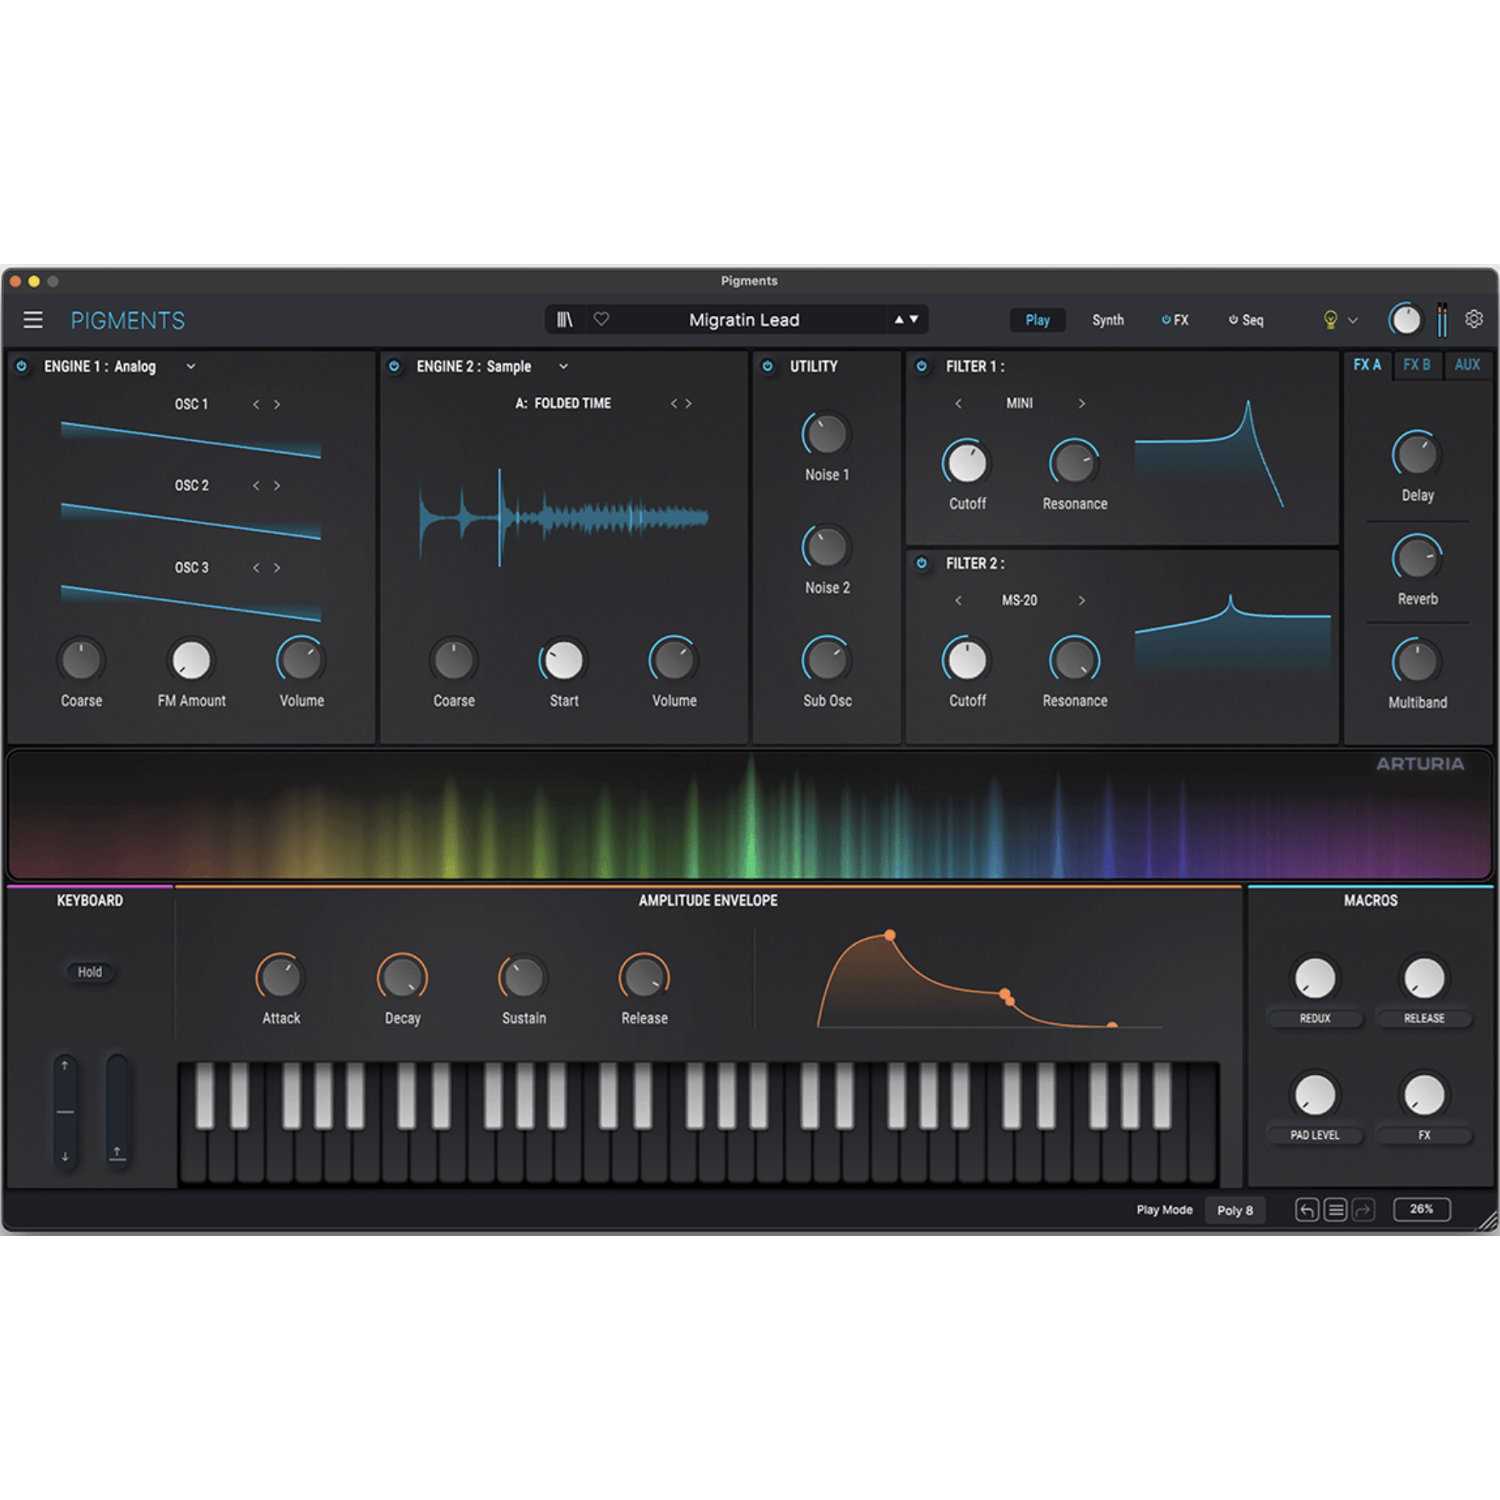Click the master volume knob
The width and height of the screenshot is (1500, 1500).
1405,320
